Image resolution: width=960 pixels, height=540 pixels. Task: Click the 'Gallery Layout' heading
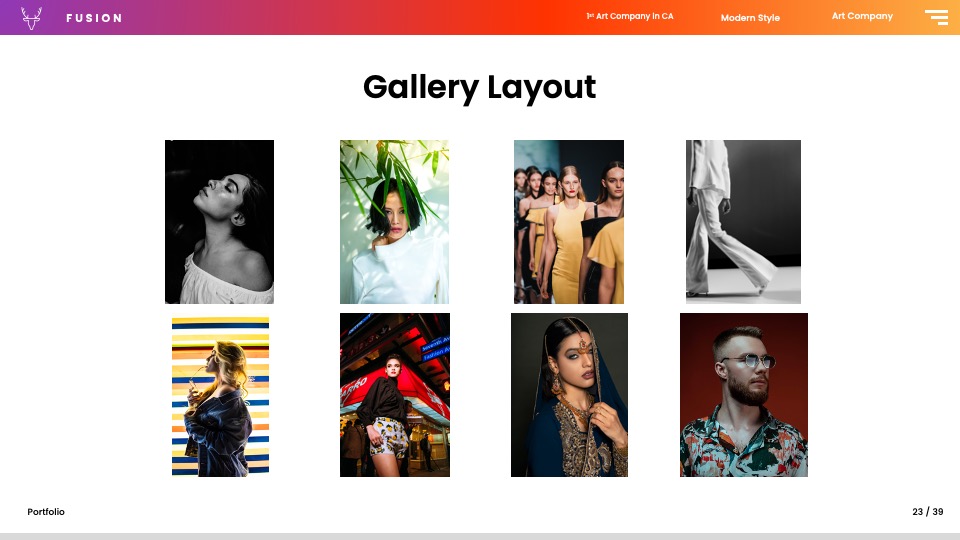tap(479, 87)
